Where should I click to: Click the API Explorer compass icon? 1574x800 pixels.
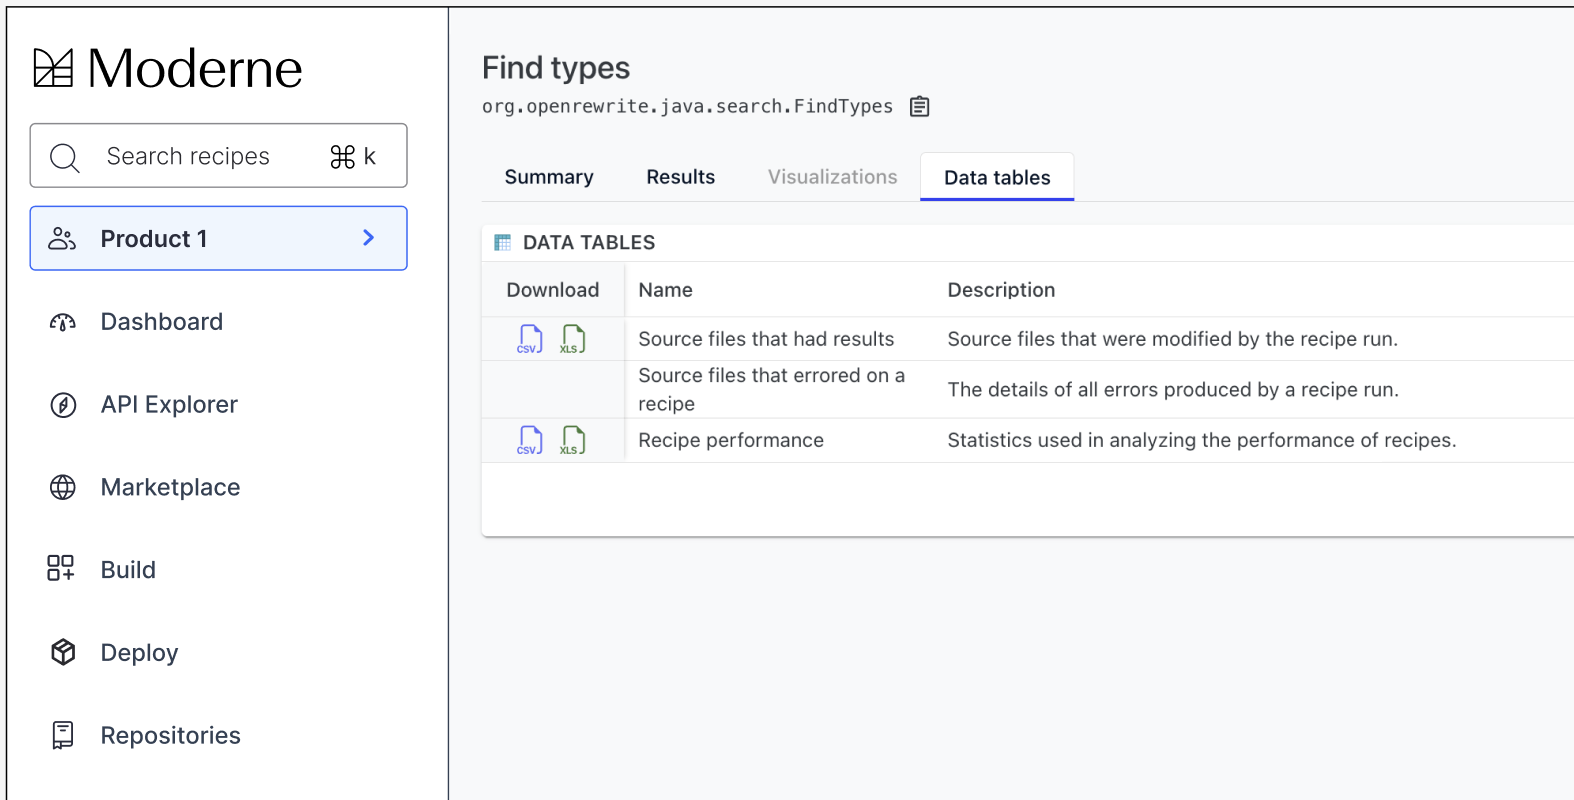(63, 405)
